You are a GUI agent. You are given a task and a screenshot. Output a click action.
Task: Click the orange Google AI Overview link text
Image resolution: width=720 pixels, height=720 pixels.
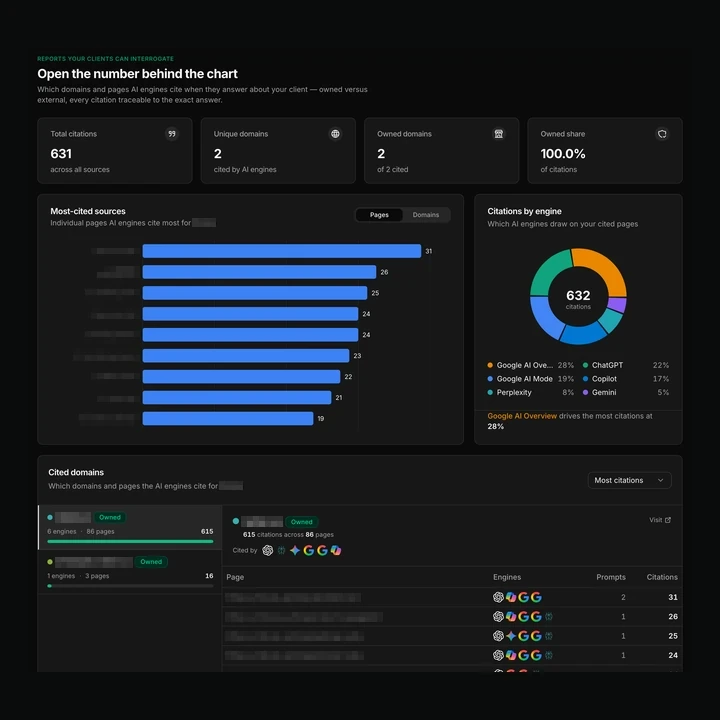pyautogui.click(x=522, y=416)
